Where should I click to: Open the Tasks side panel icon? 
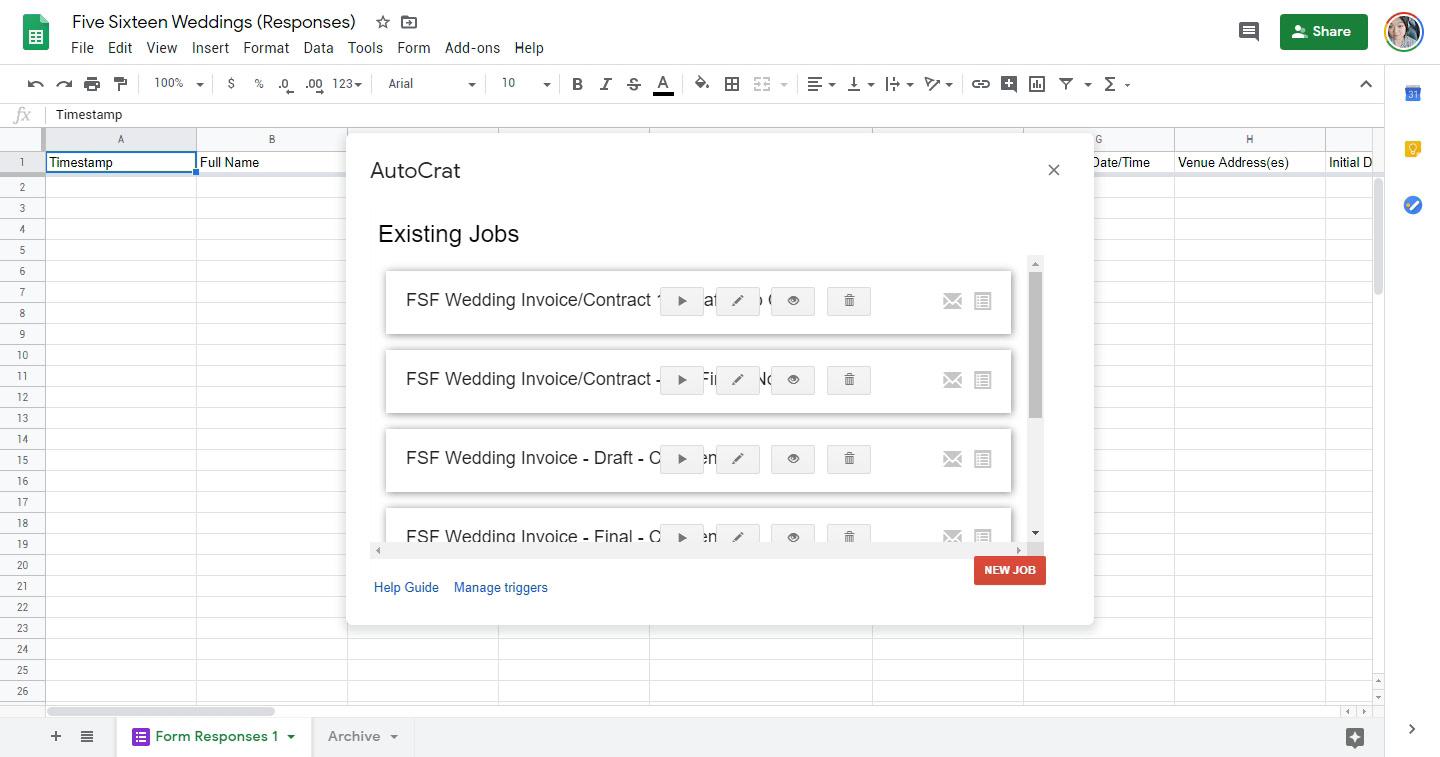(x=1413, y=205)
